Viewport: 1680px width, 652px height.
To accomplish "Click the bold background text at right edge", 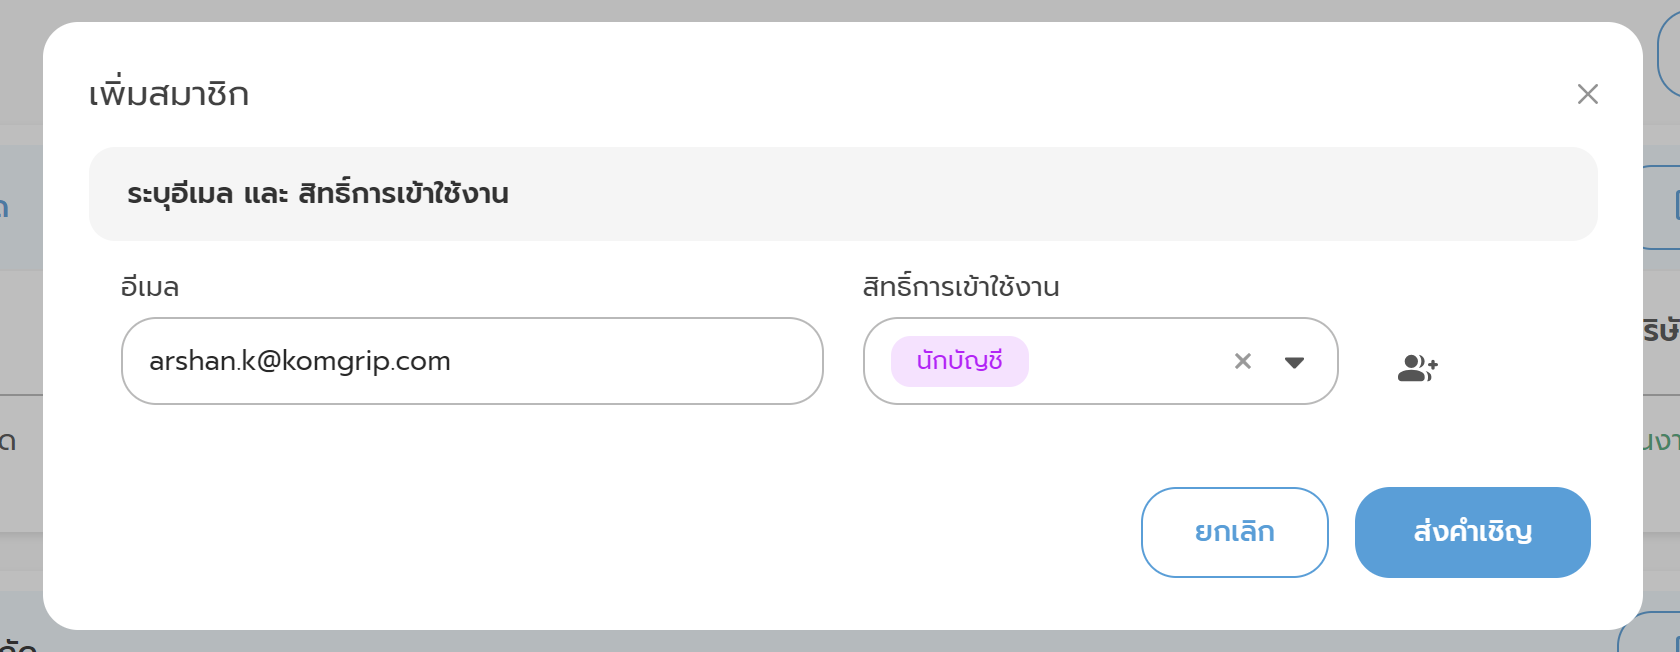I will 1662,330.
